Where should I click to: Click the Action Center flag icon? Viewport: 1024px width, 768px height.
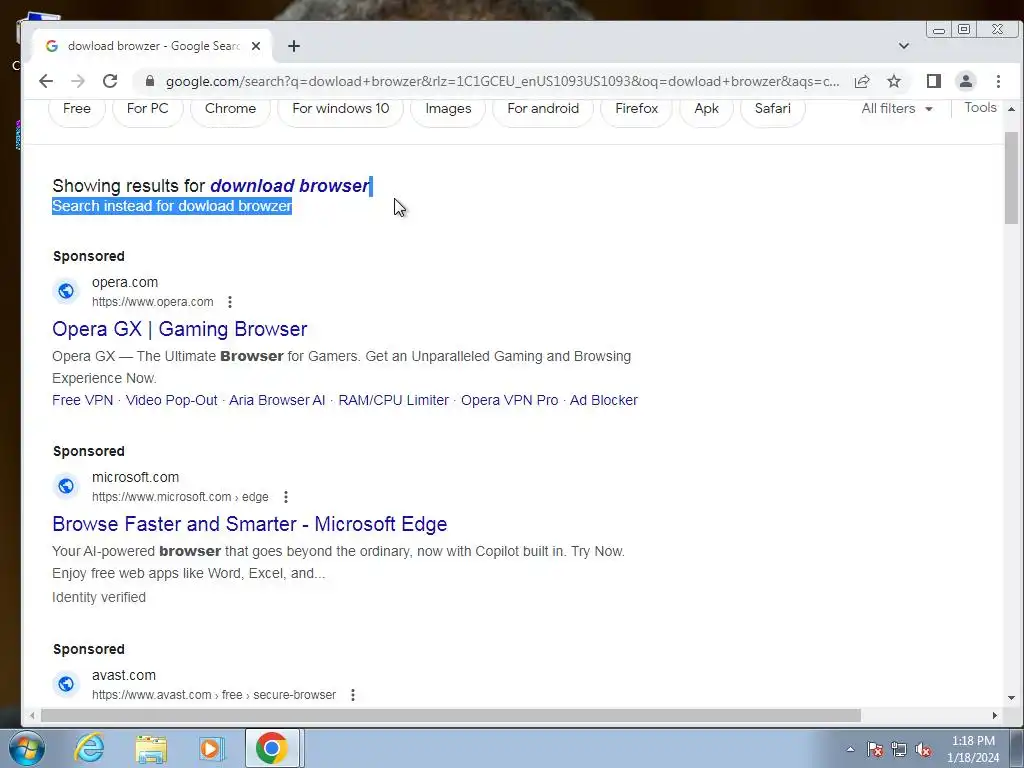coord(874,749)
